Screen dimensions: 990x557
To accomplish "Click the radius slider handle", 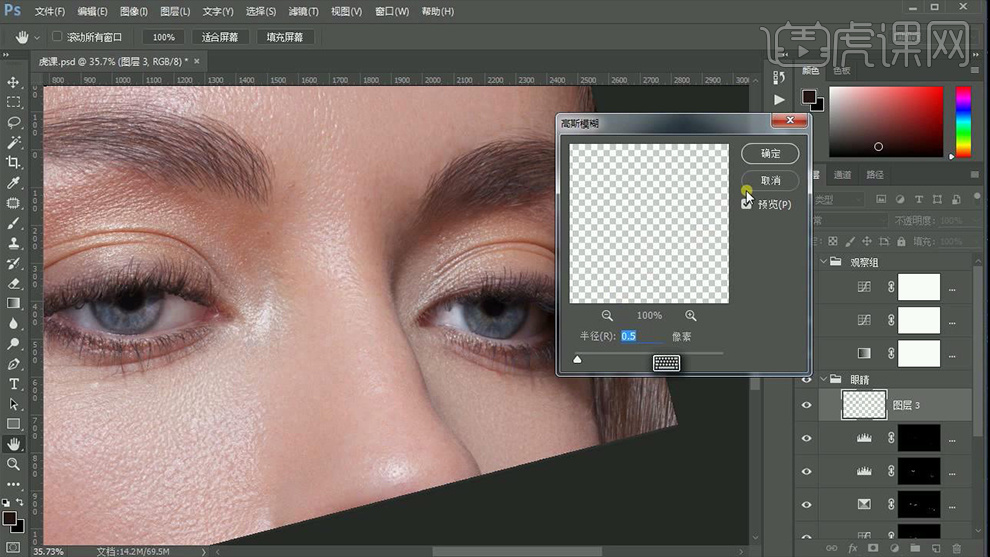I will coord(577,359).
